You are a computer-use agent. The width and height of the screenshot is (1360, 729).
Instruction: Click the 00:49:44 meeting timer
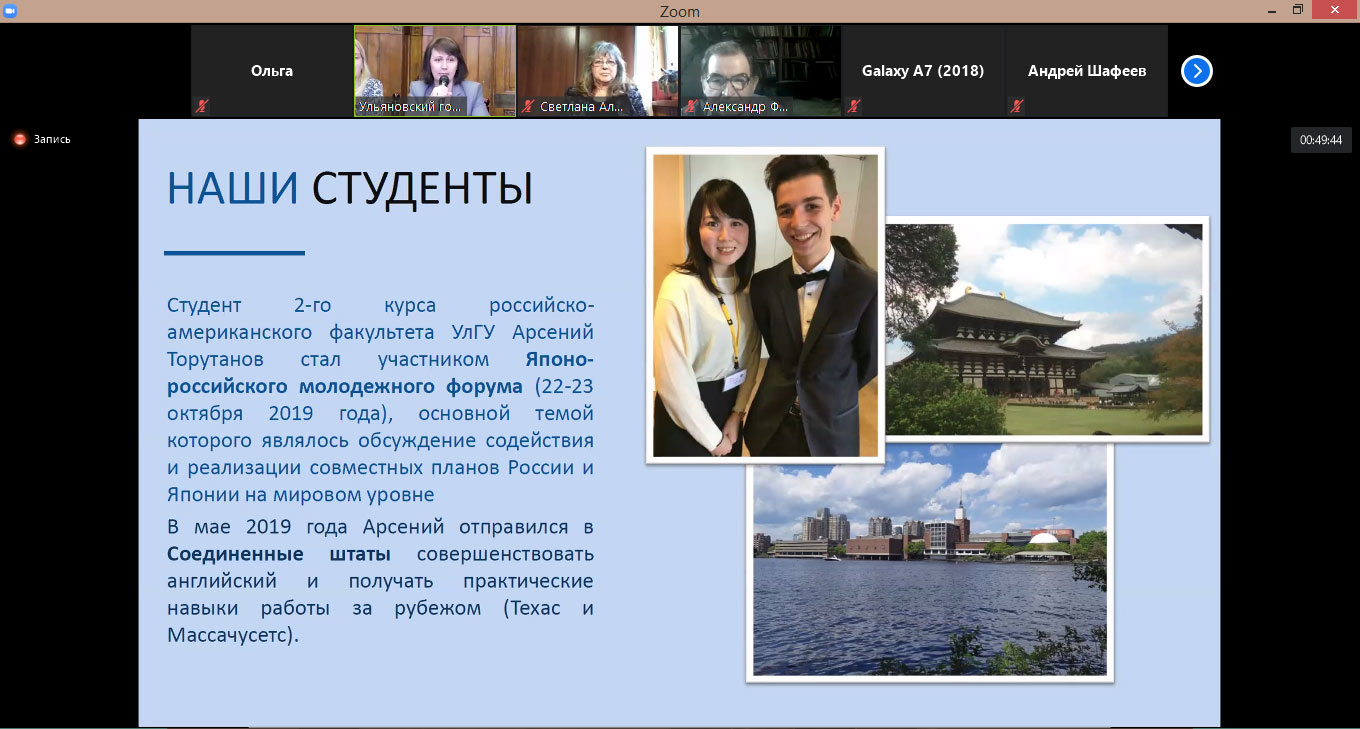click(1320, 141)
